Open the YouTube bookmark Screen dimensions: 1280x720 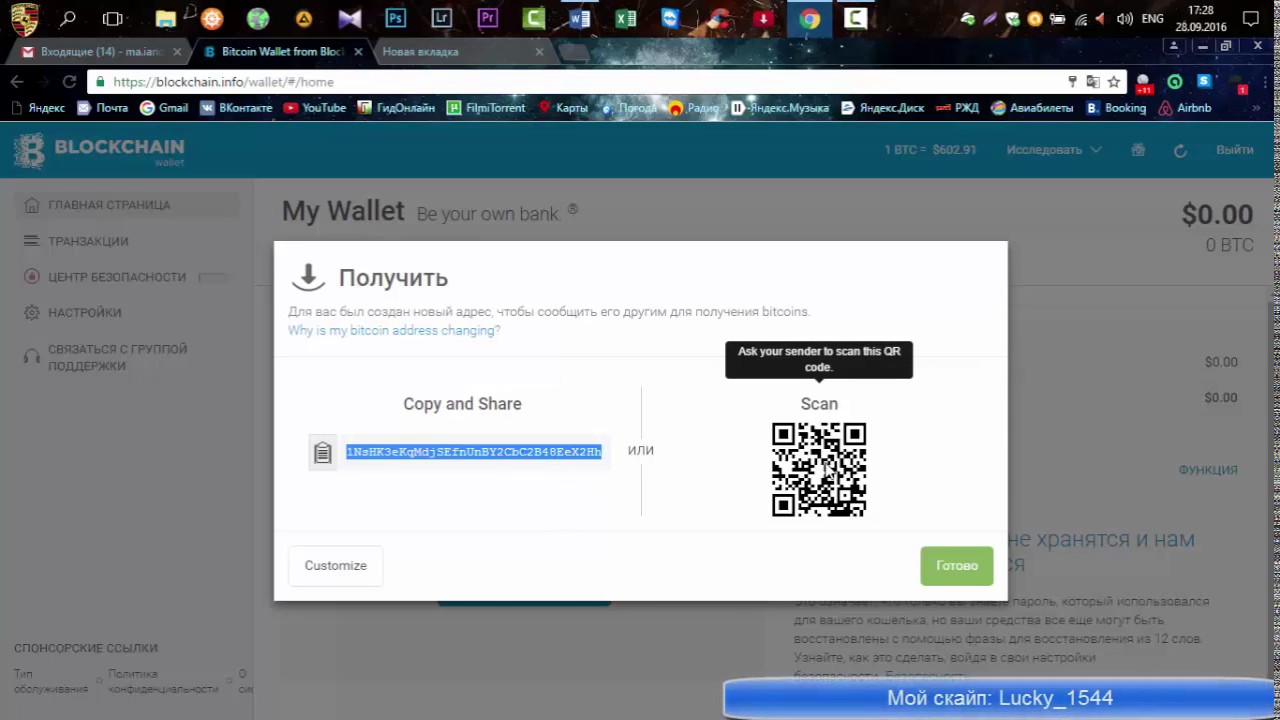click(x=314, y=108)
